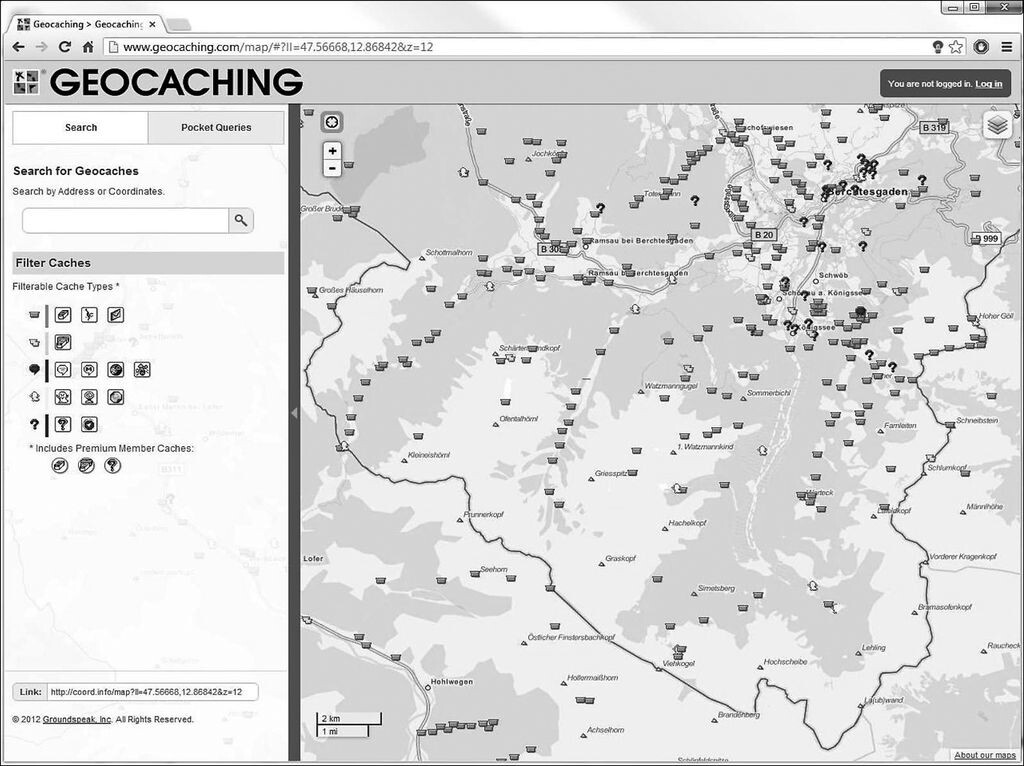Click the magnifier search button
The height and width of the screenshot is (766, 1024).
(x=241, y=221)
